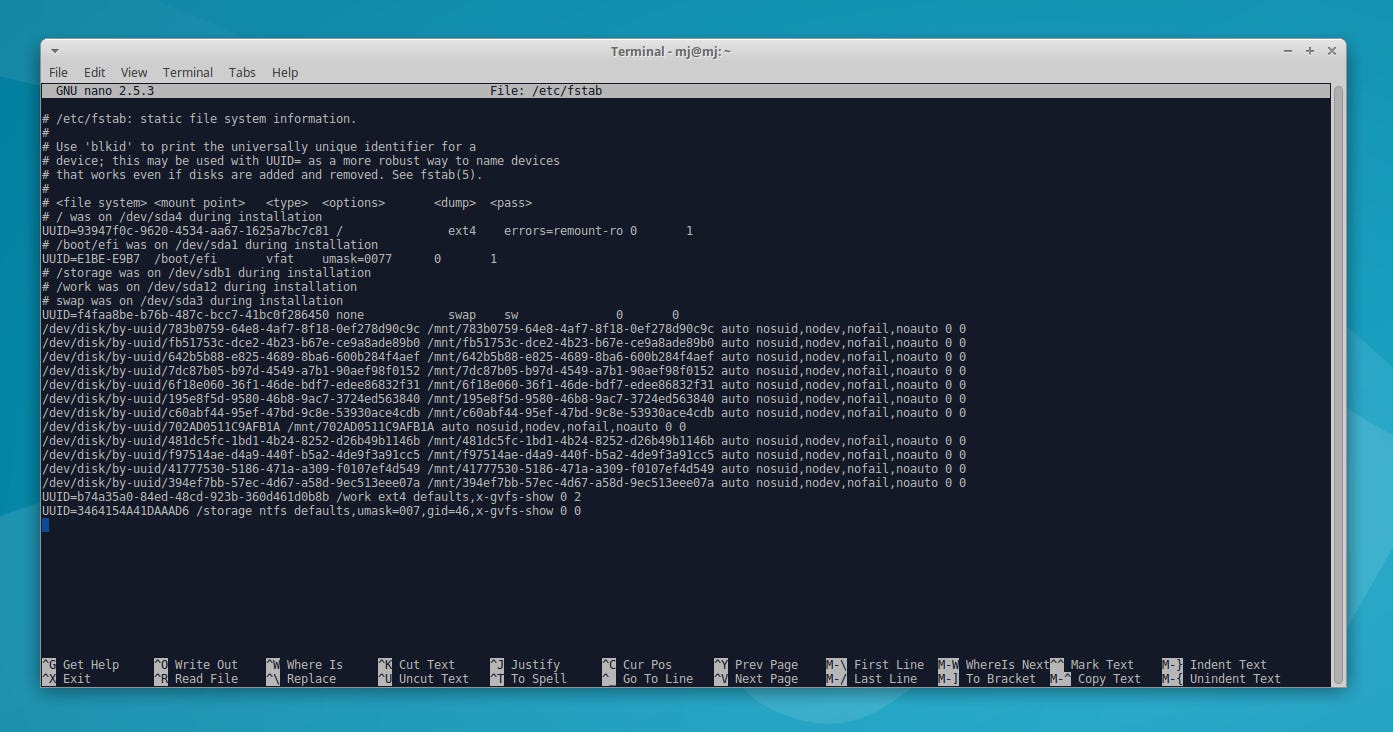
Task: Open the Terminal menu
Action: (x=187, y=72)
